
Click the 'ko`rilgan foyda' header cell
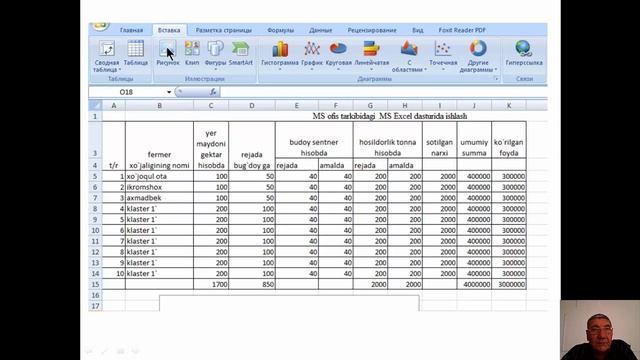[509, 140]
